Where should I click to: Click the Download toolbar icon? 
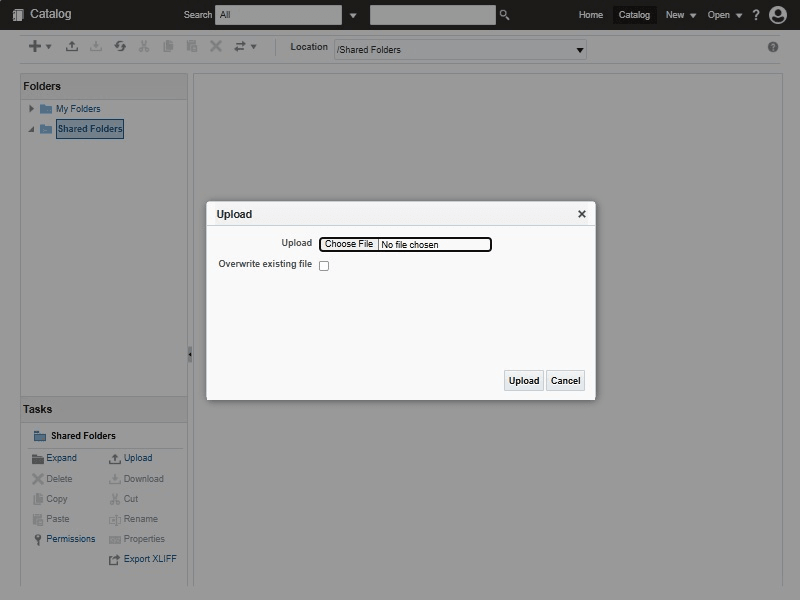[96, 46]
